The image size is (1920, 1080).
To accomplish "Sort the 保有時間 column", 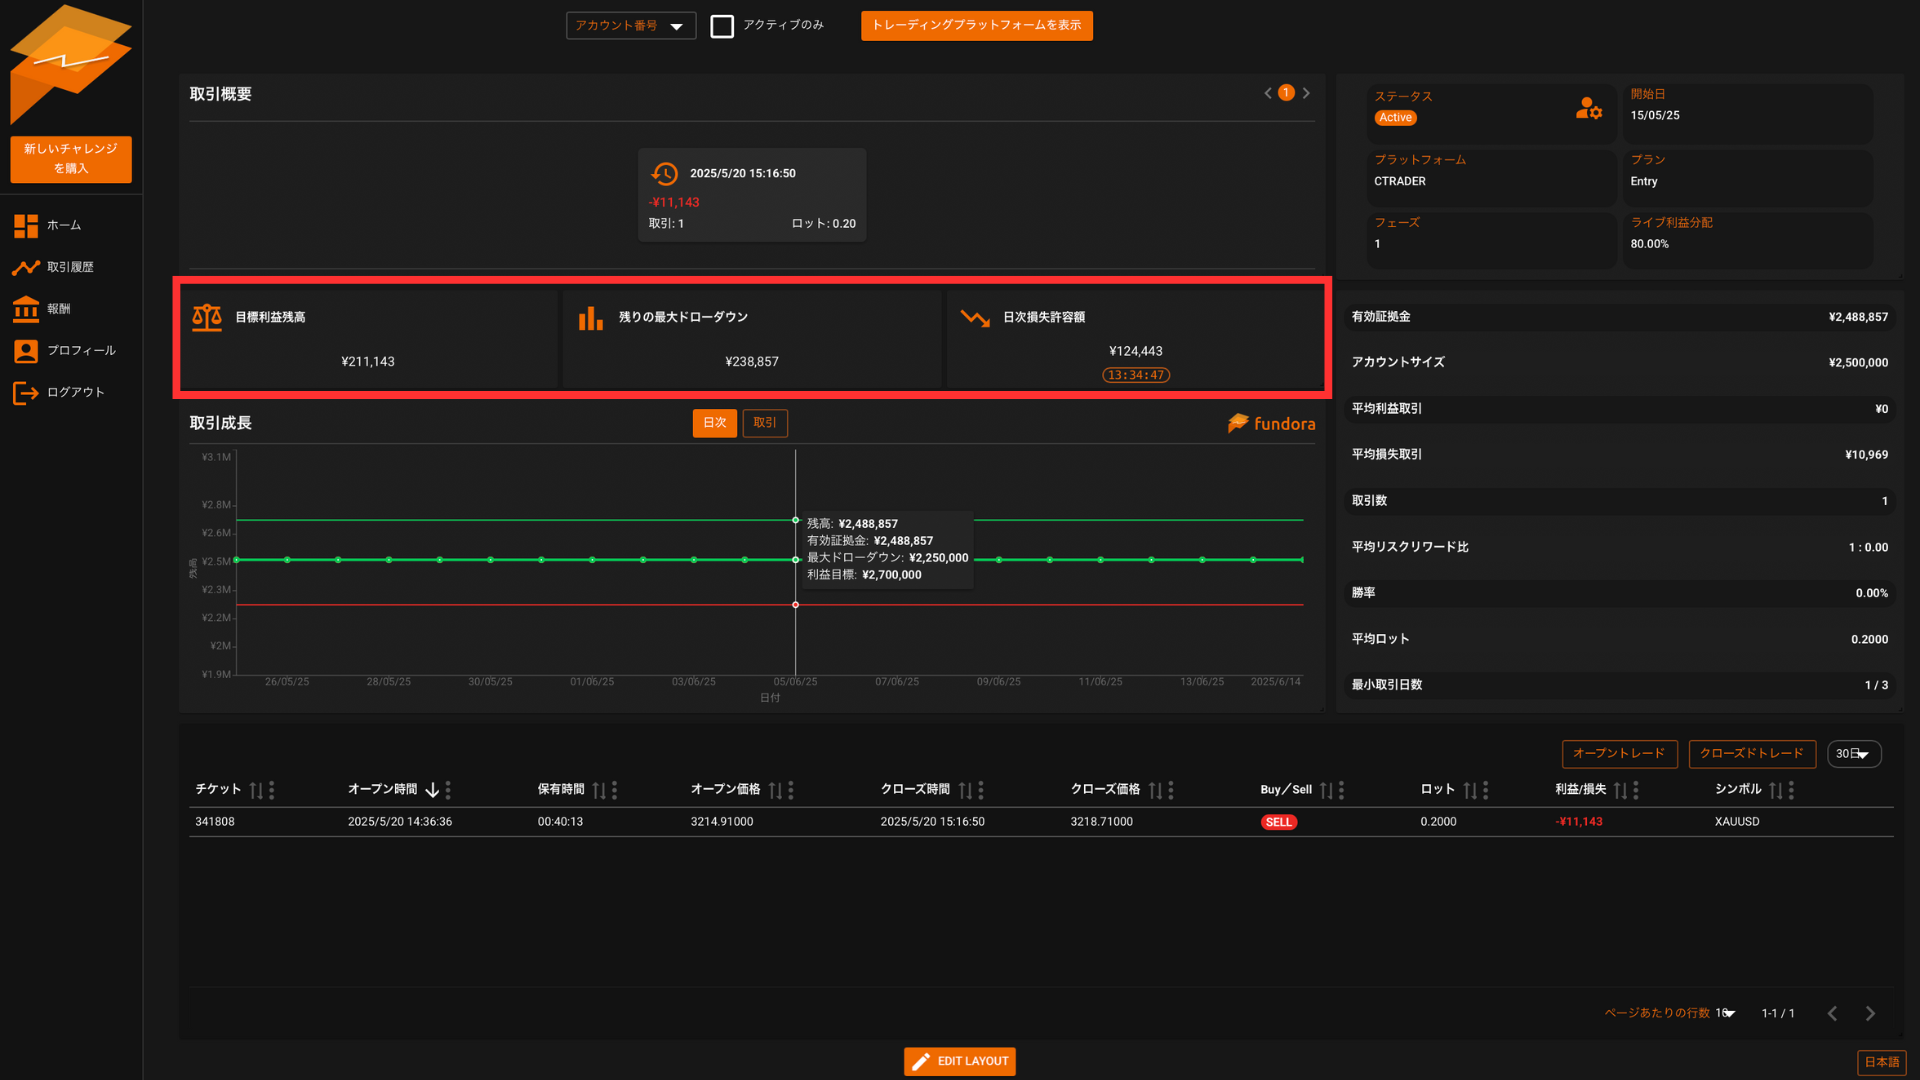I will pyautogui.click(x=599, y=790).
